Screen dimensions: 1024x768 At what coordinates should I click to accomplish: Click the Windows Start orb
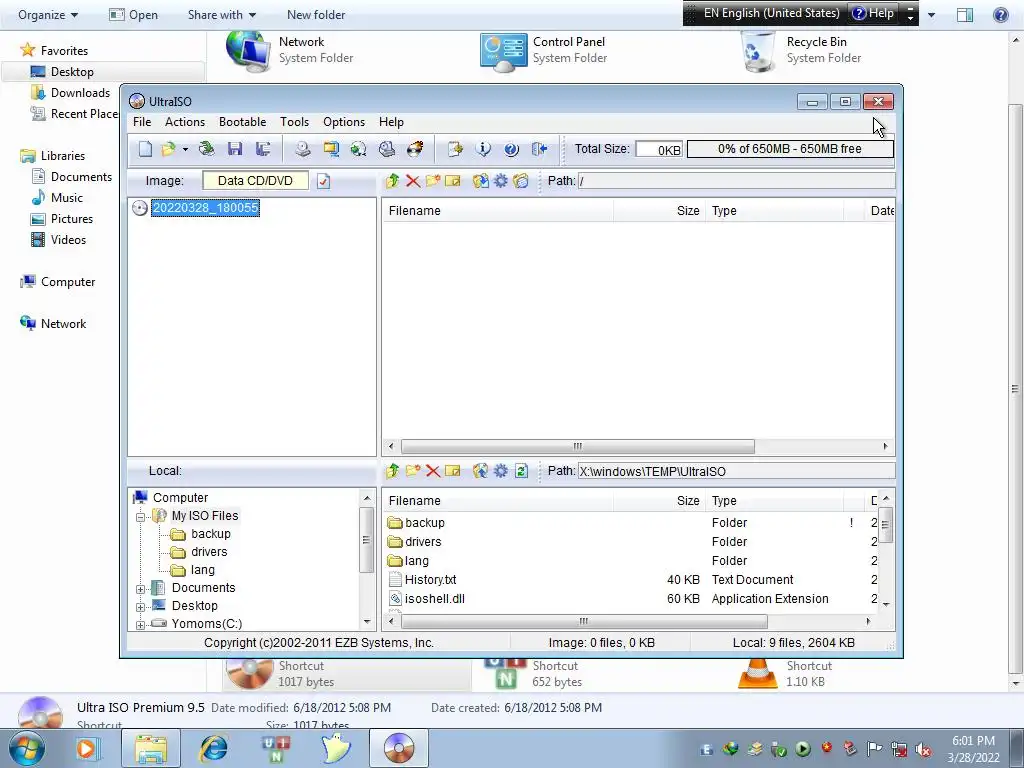(27, 748)
